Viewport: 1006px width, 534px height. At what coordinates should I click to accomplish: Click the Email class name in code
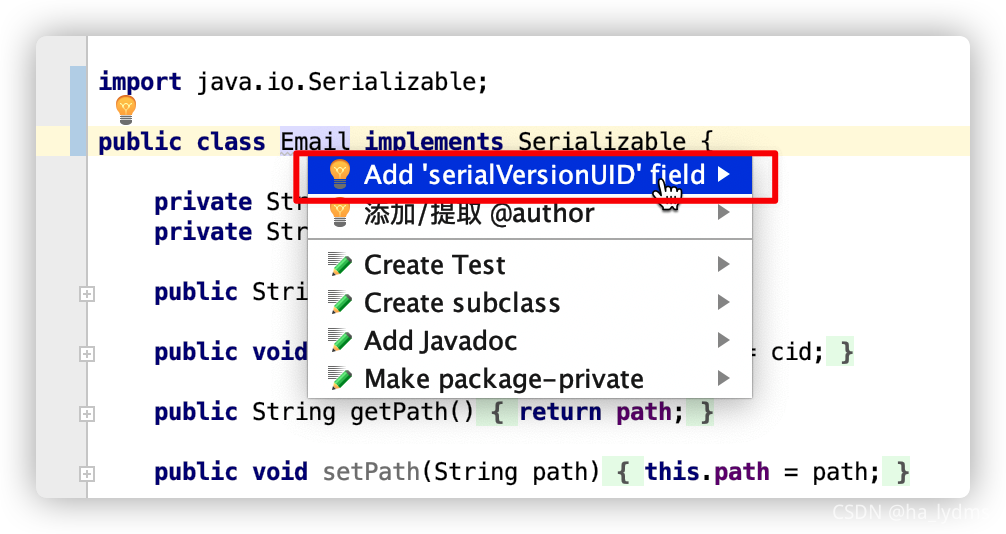[314, 142]
